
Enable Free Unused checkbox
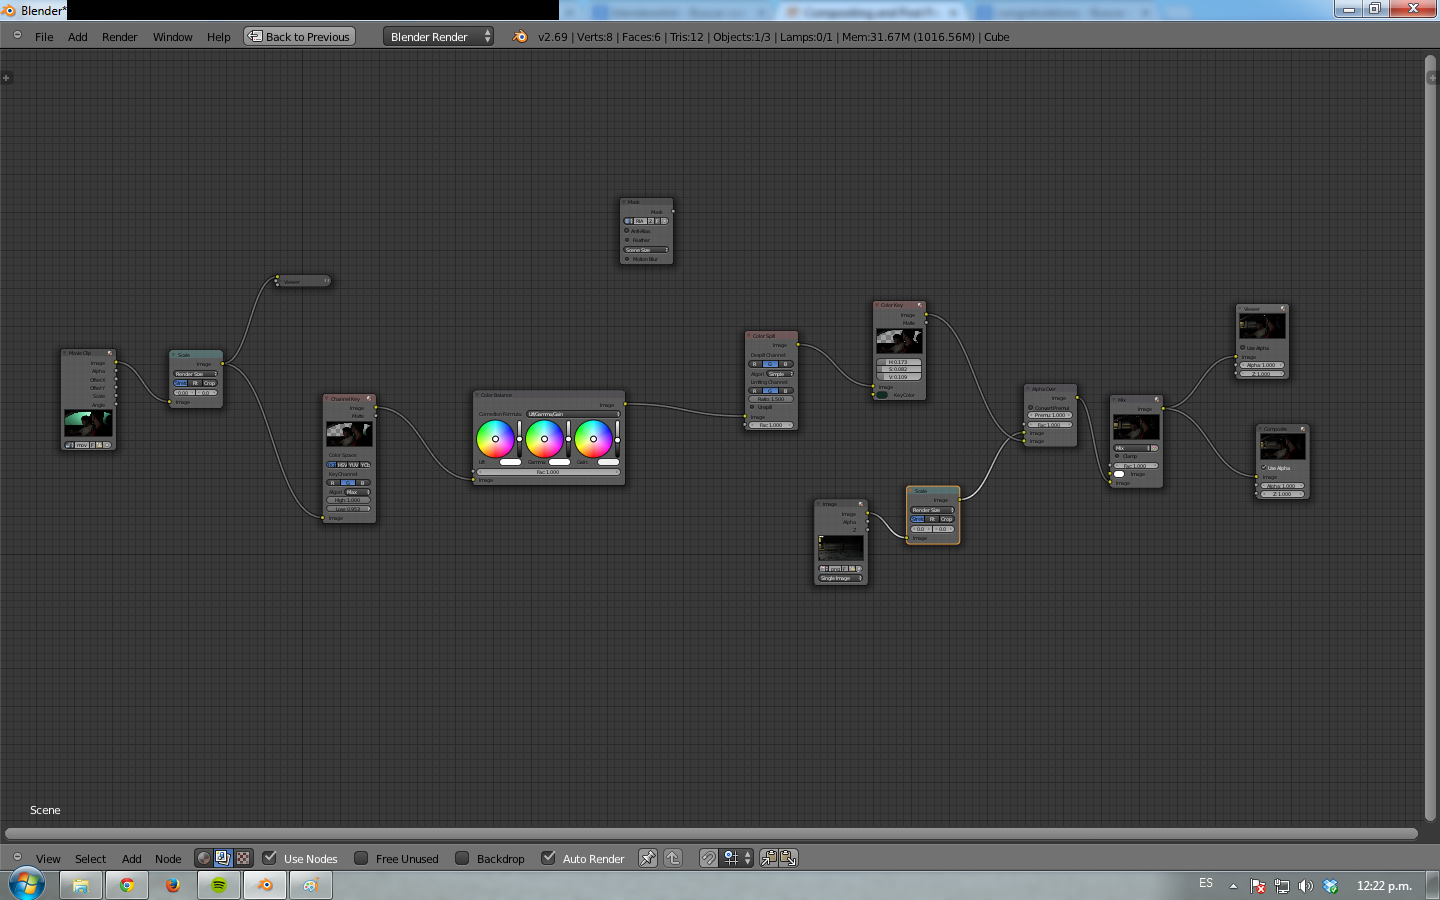(x=361, y=858)
